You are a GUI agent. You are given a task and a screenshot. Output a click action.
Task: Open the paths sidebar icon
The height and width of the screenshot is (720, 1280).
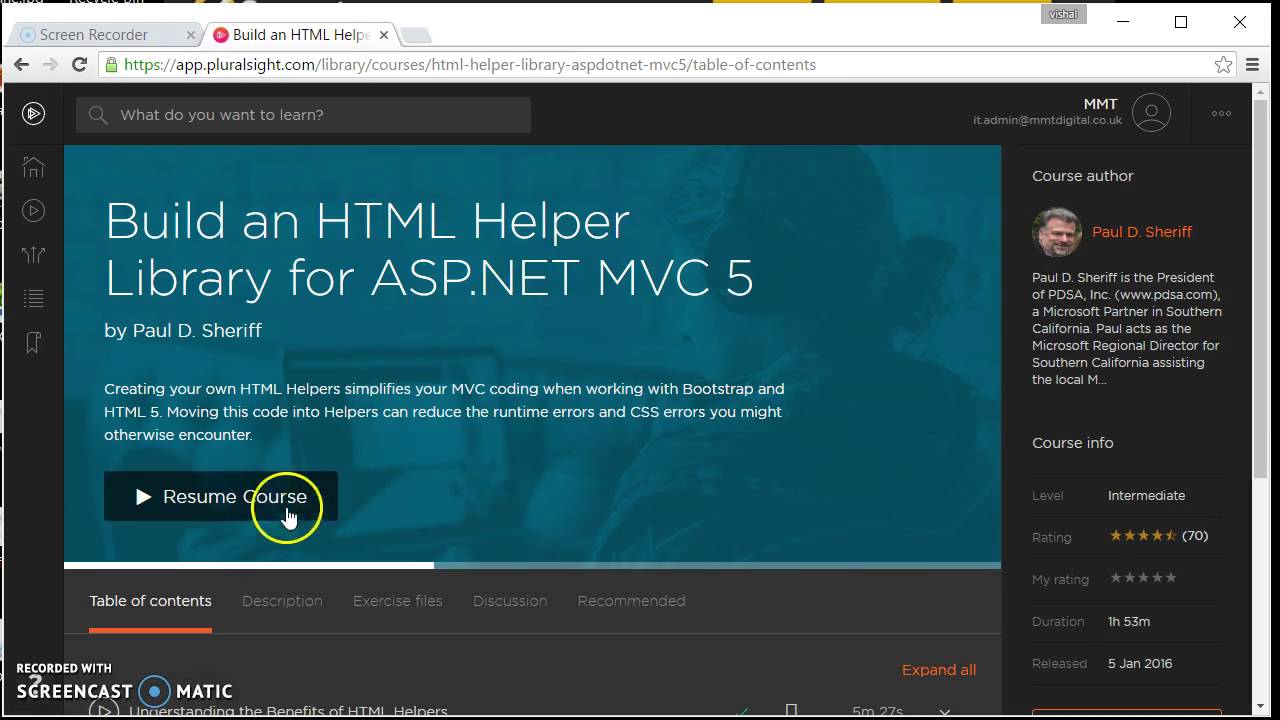34,254
